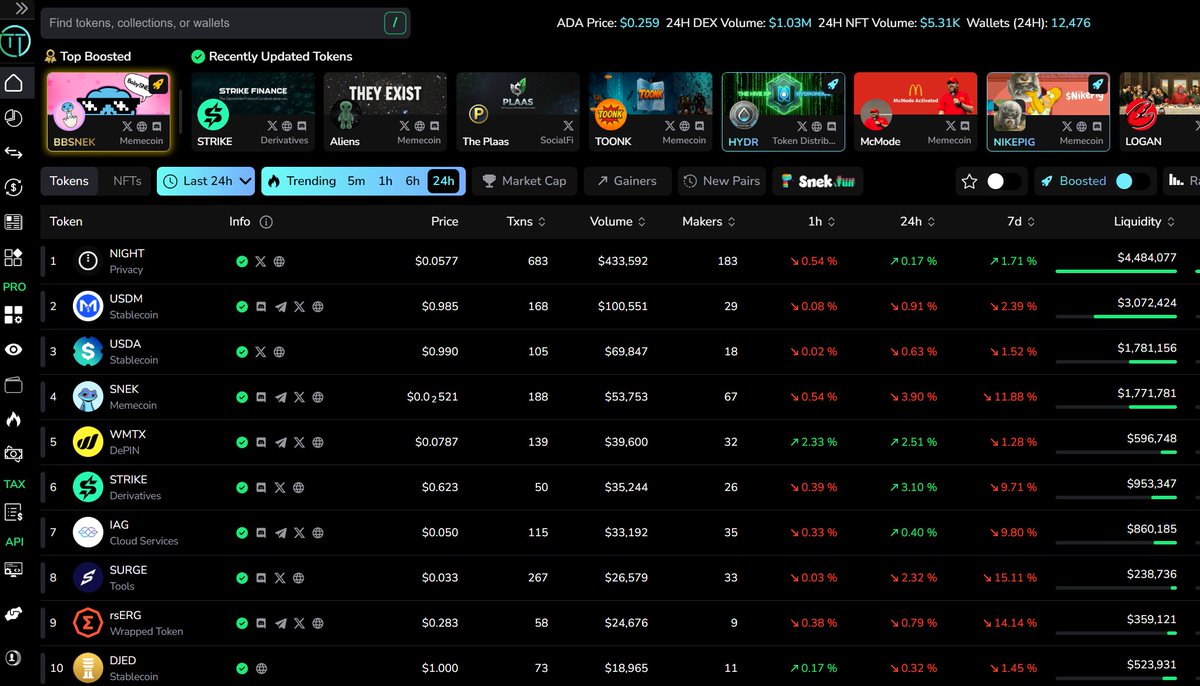Image resolution: width=1200 pixels, height=686 pixels.
Task: Open website globe in DJED row
Action: click(261, 668)
